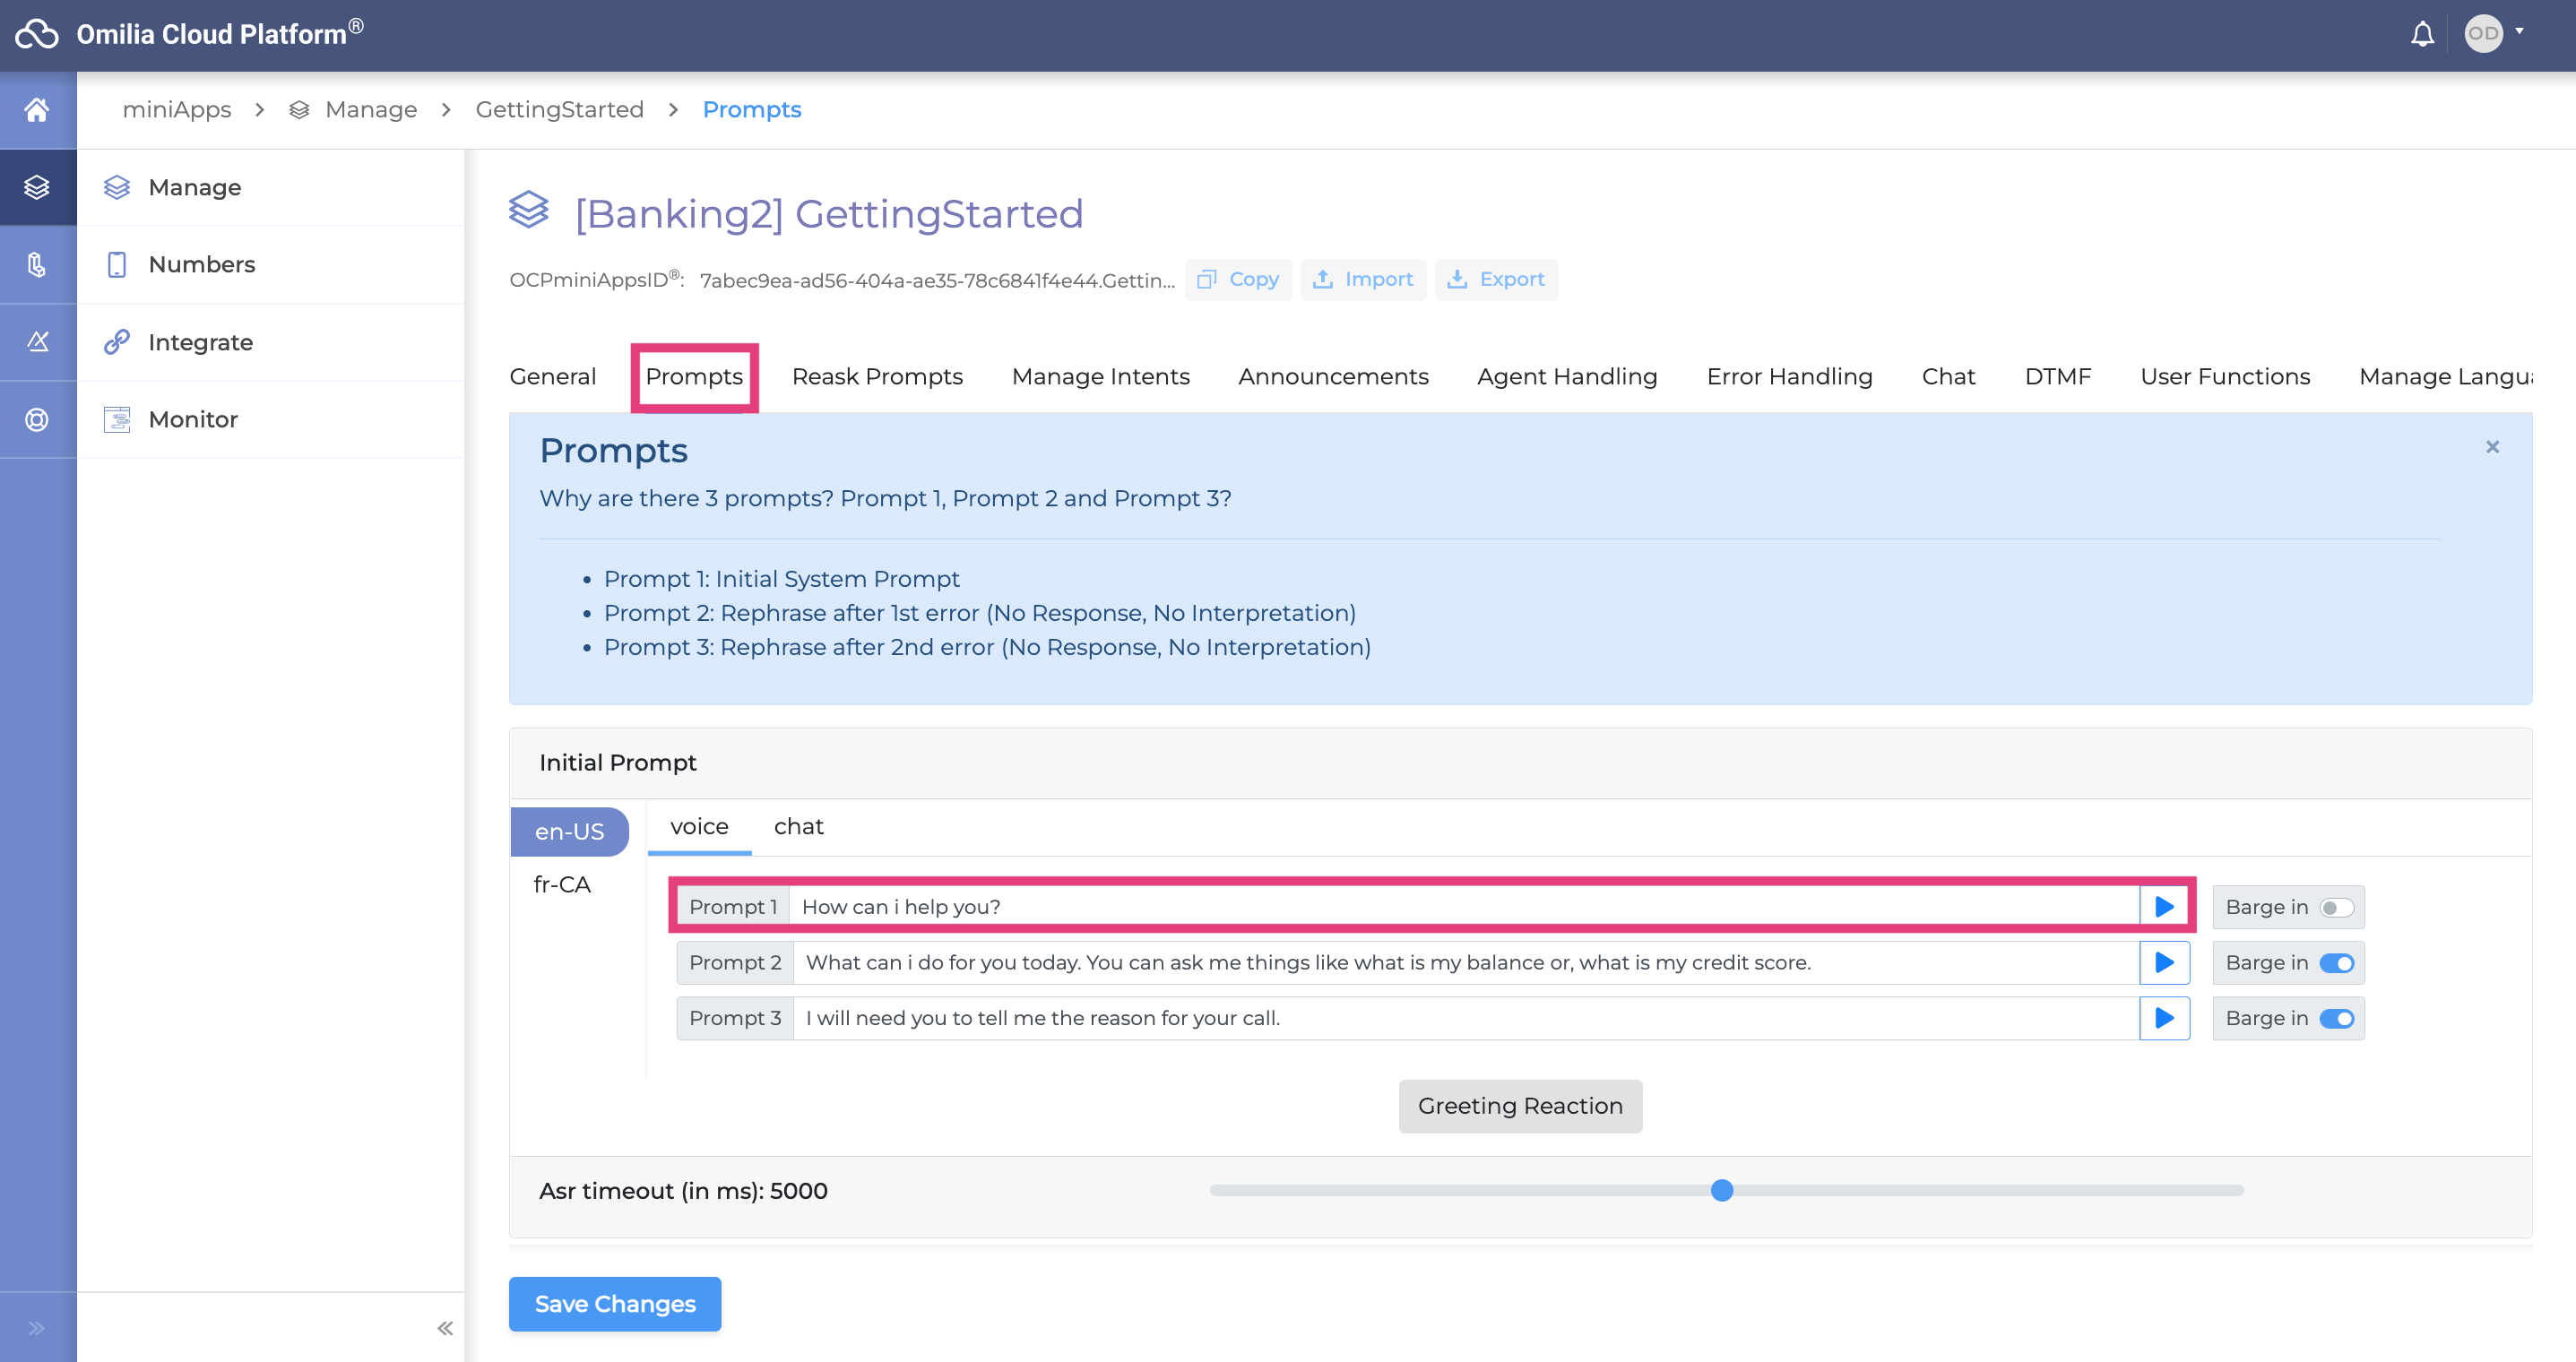Switch to the DTMF tab

2057,376
